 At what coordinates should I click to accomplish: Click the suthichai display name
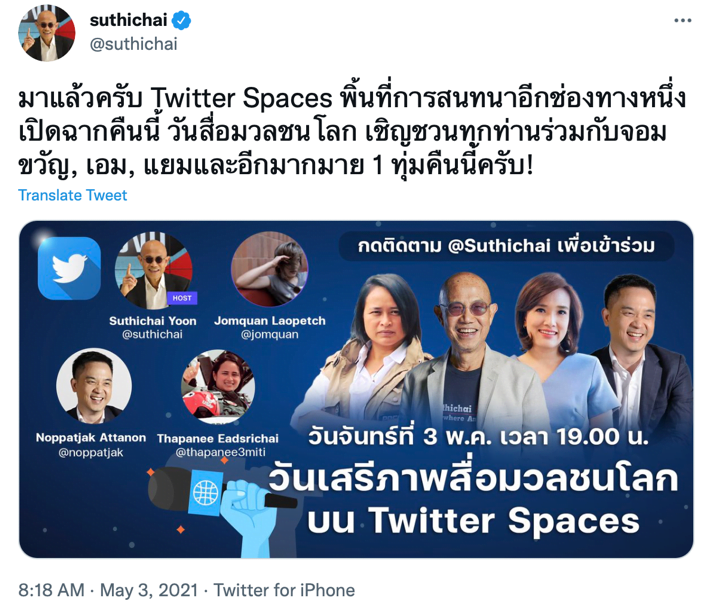[x=129, y=20]
